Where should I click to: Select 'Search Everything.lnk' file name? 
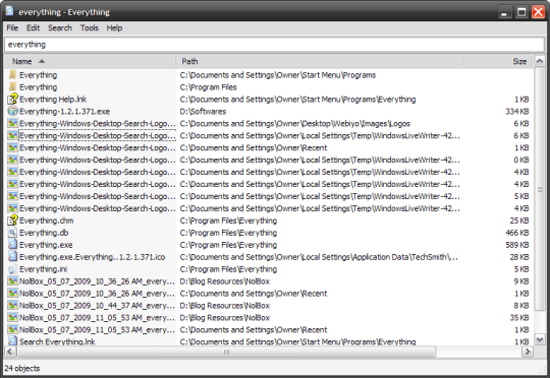pyautogui.click(x=57, y=342)
